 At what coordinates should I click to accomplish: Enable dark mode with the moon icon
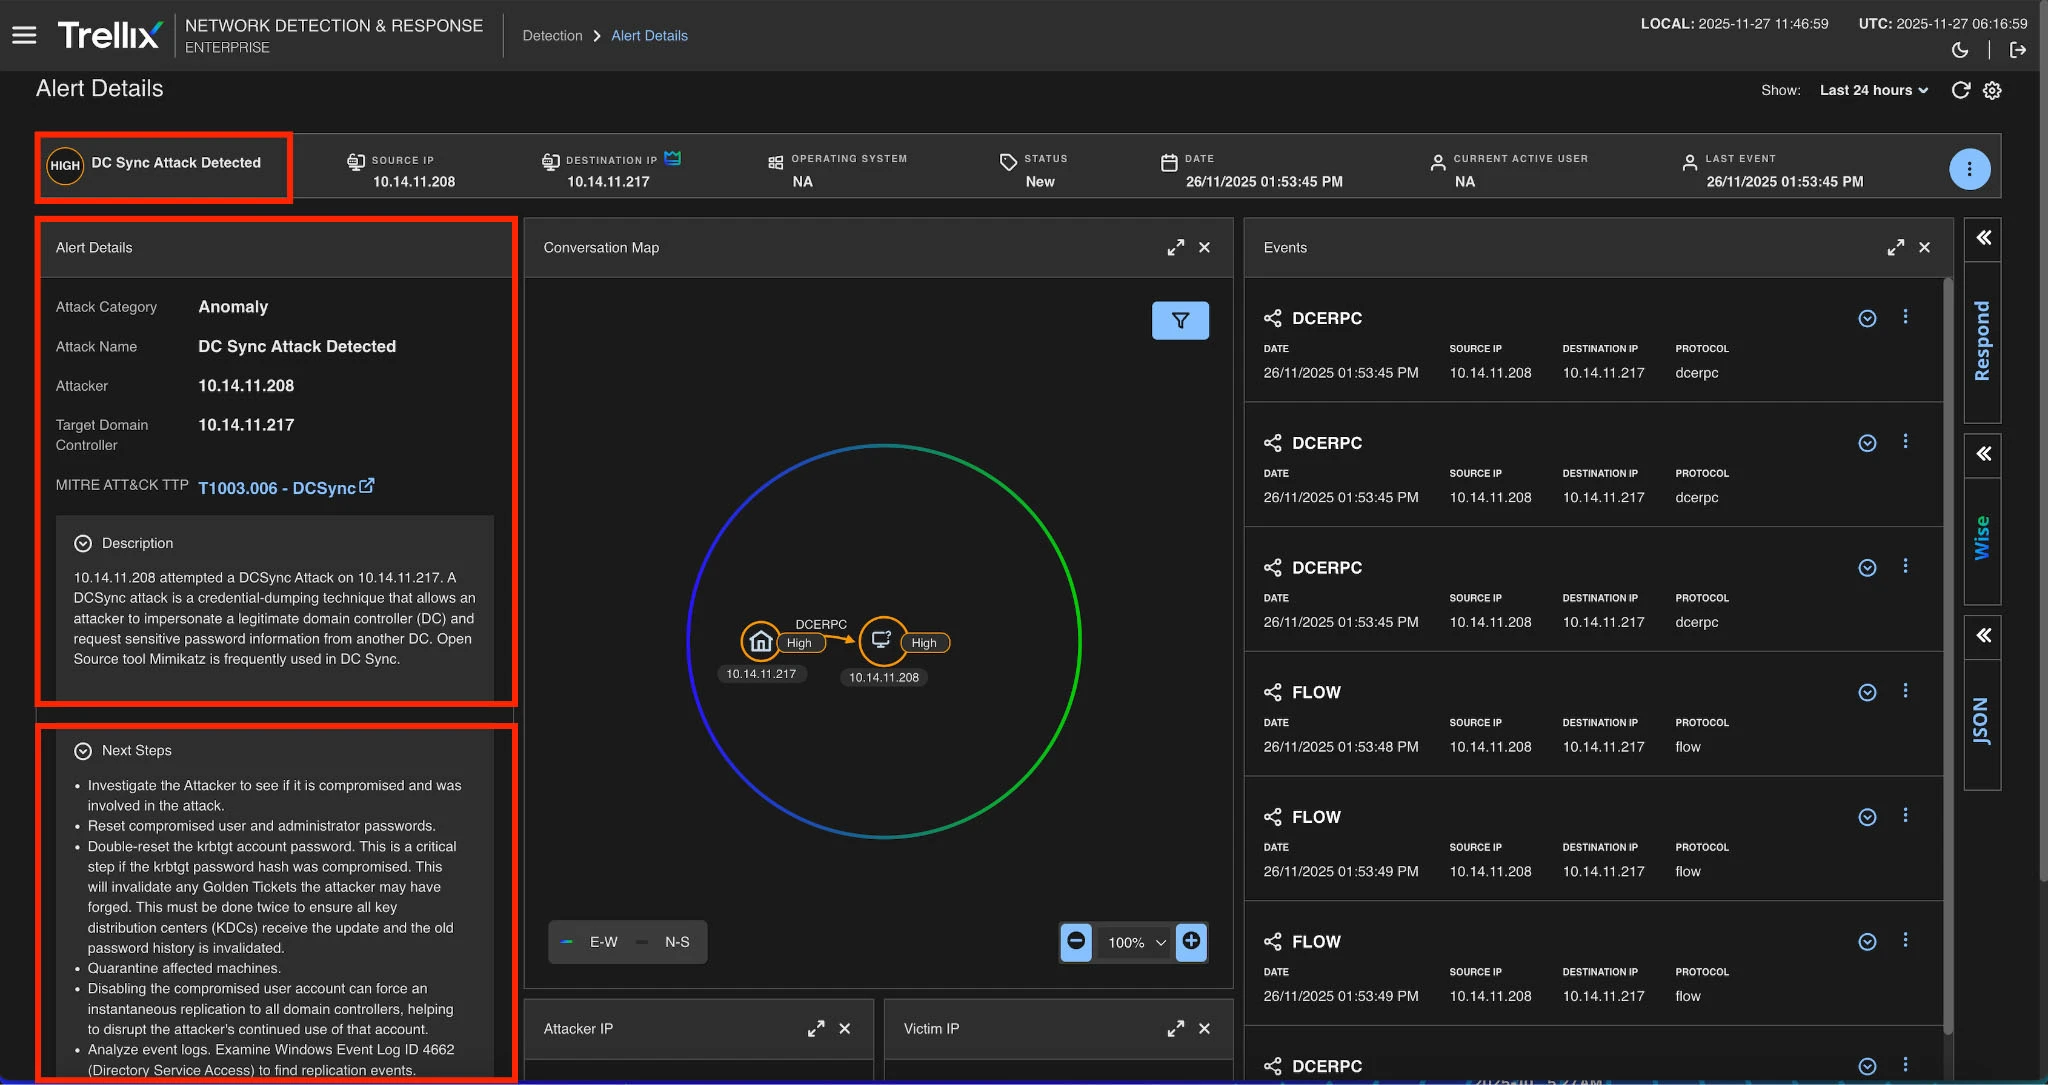point(1959,49)
